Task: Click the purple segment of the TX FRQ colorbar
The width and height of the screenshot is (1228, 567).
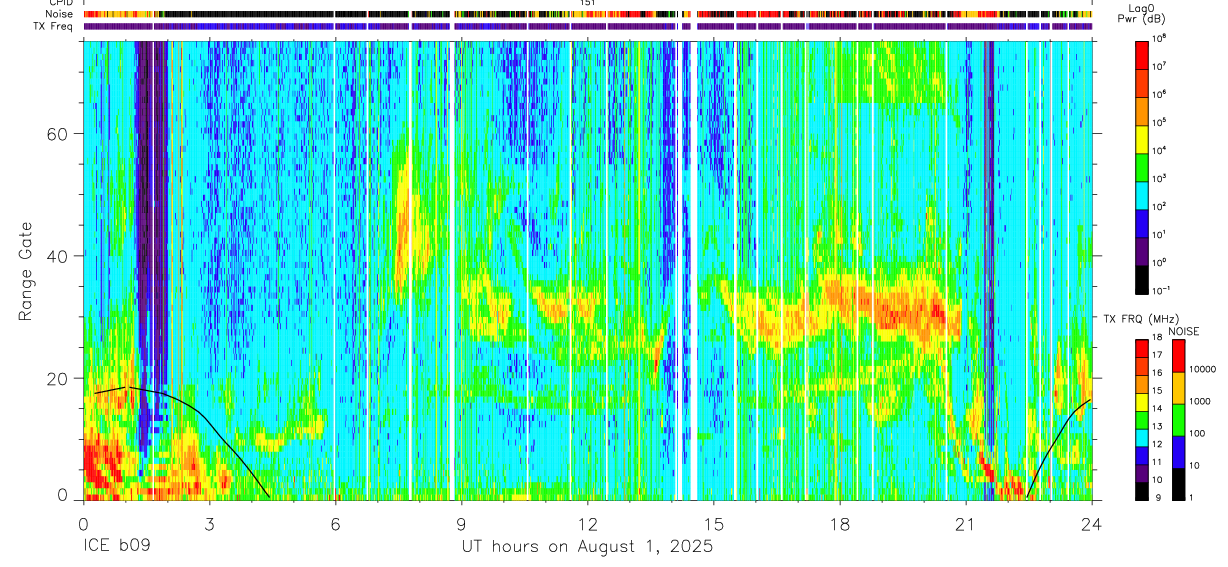Action: 1141,473
